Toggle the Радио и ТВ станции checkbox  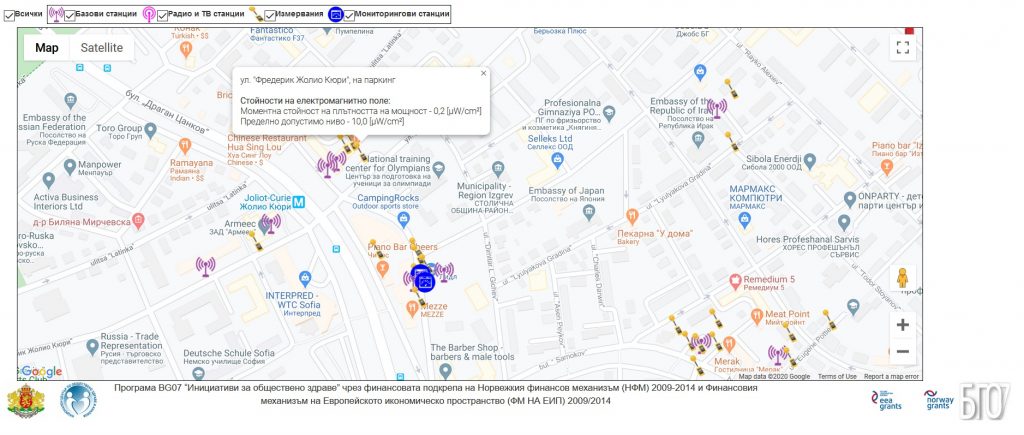point(163,16)
